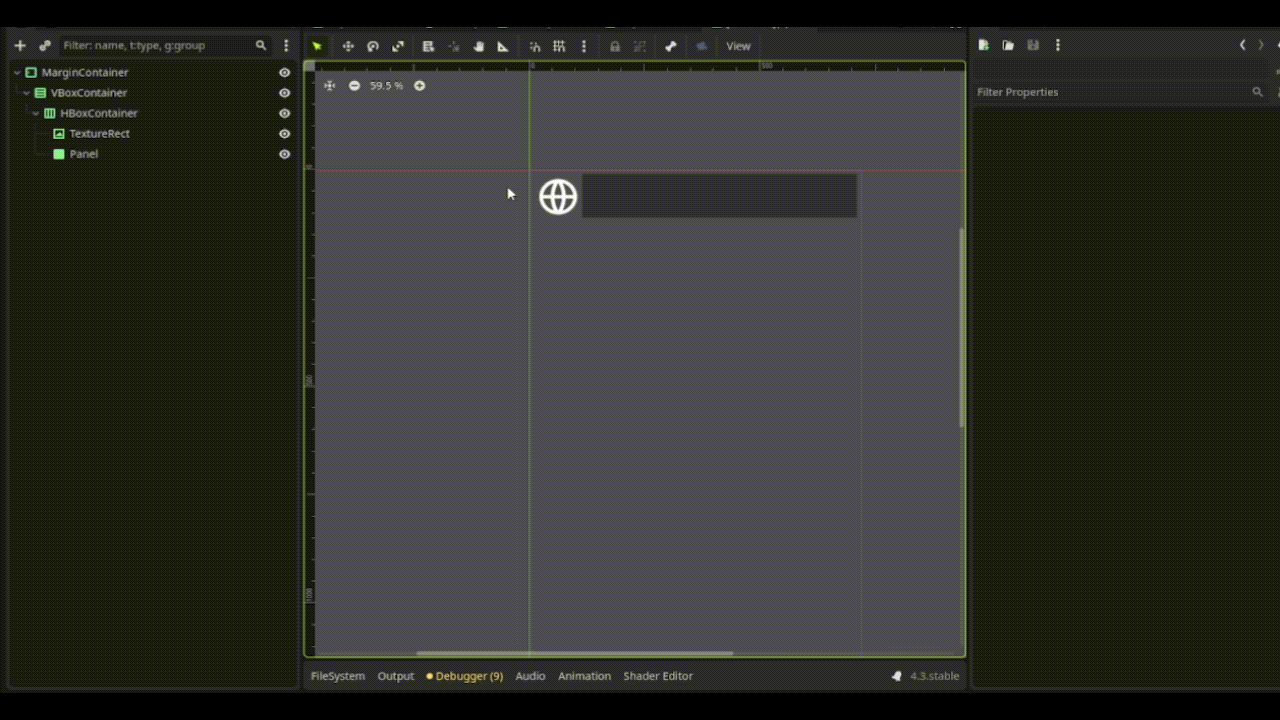Open Inspector three-dot extra options
The height and width of the screenshot is (720, 1280).
tap(1058, 46)
